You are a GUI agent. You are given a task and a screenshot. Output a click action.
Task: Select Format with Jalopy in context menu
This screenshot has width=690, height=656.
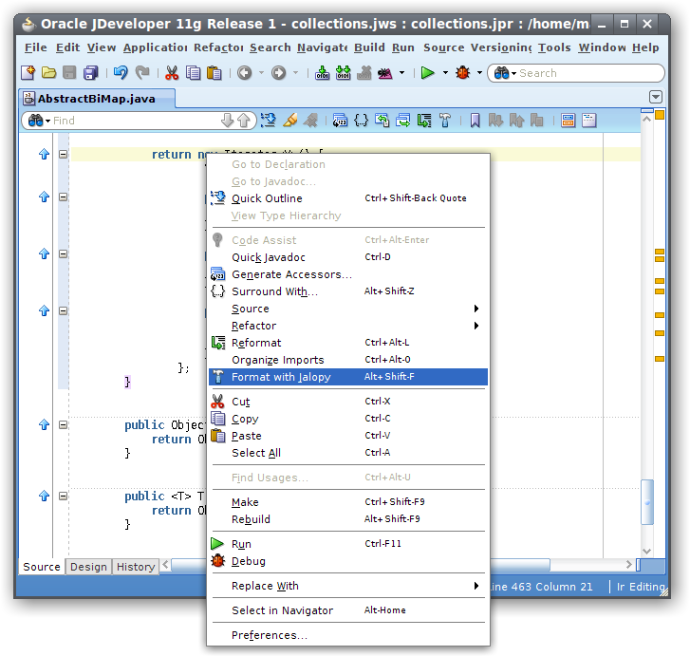click(348, 377)
